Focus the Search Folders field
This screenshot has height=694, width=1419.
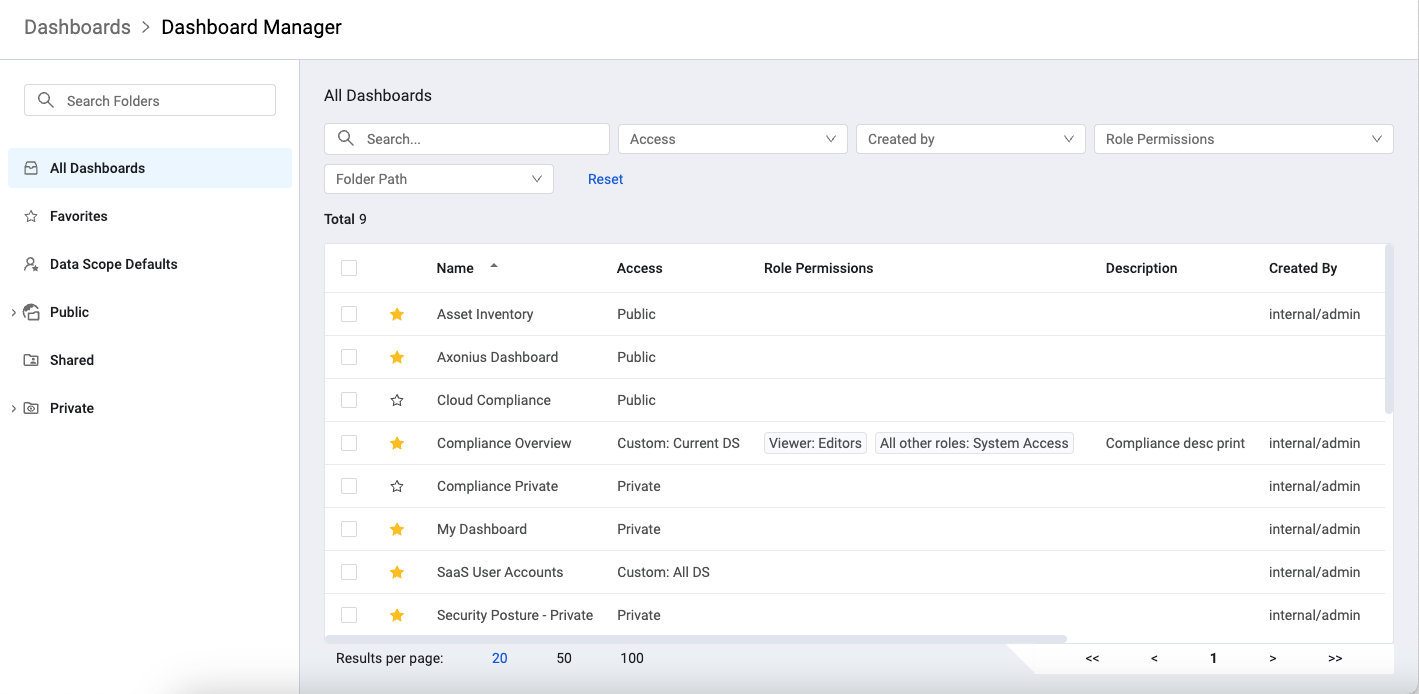(150, 100)
